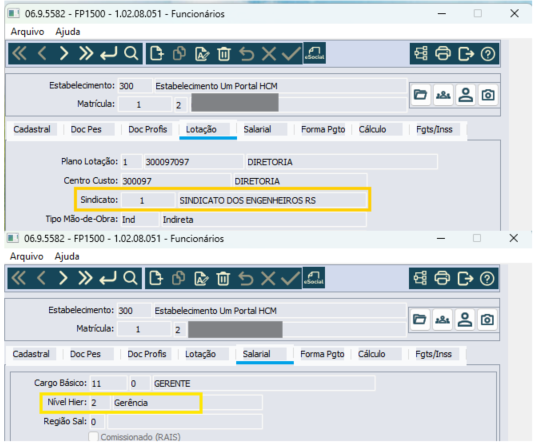The width and height of the screenshot is (536, 446).
Task: Open help question icon in top window
Action: click(x=488, y=54)
